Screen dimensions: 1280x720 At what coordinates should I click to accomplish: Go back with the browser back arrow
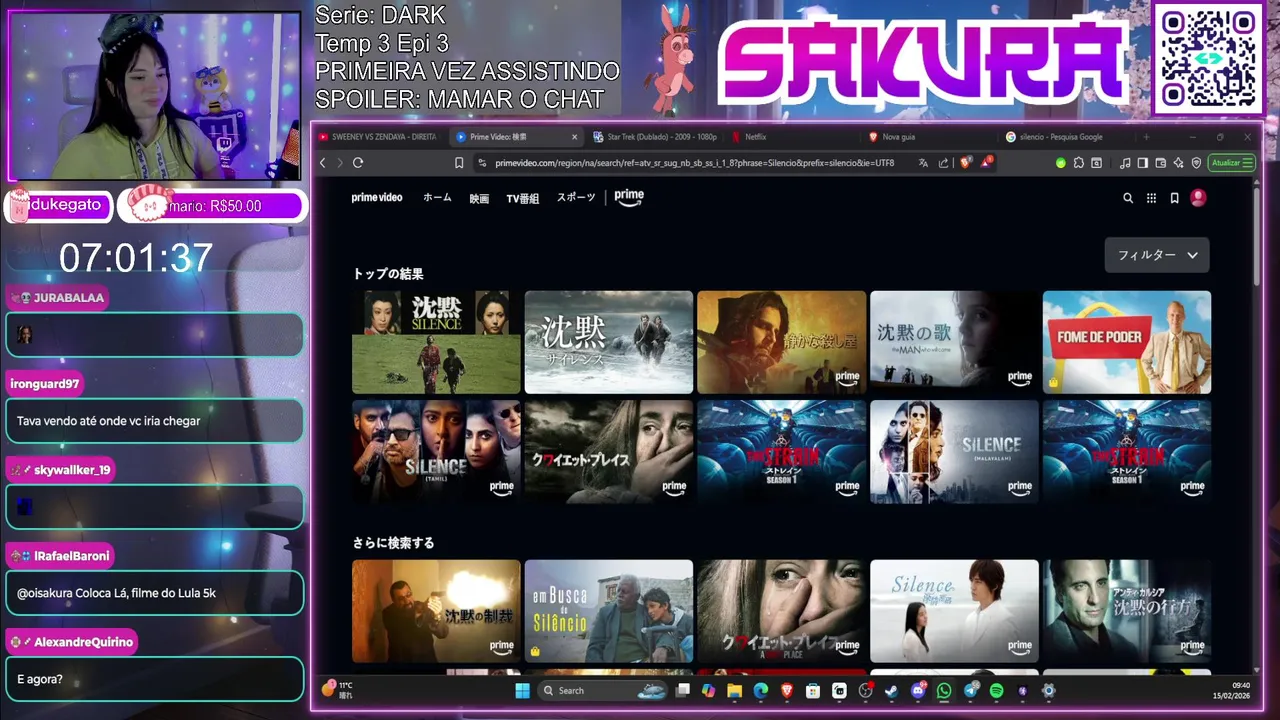pyautogui.click(x=323, y=163)
